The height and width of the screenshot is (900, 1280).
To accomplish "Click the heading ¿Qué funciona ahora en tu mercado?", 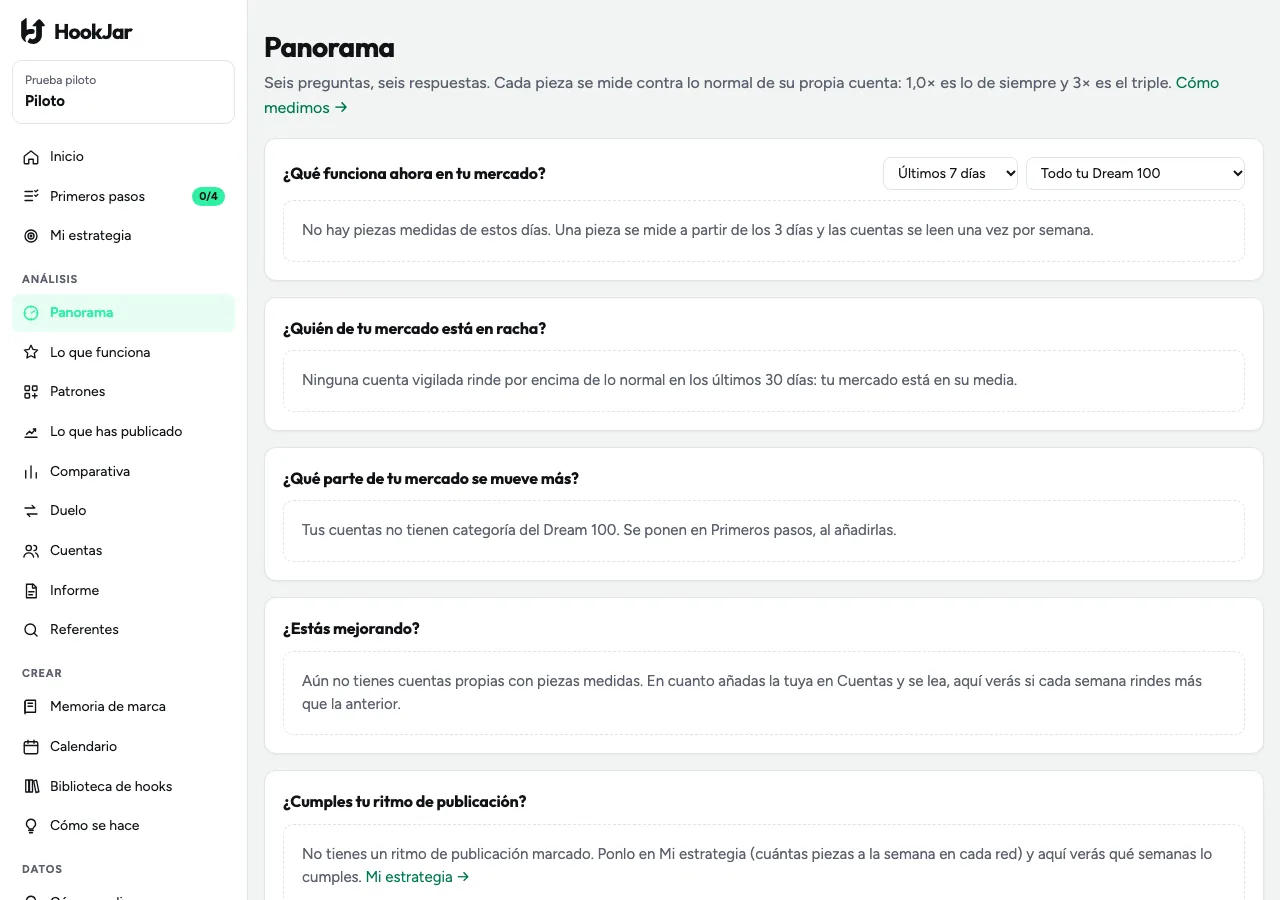I will click(x=414, y=173).
